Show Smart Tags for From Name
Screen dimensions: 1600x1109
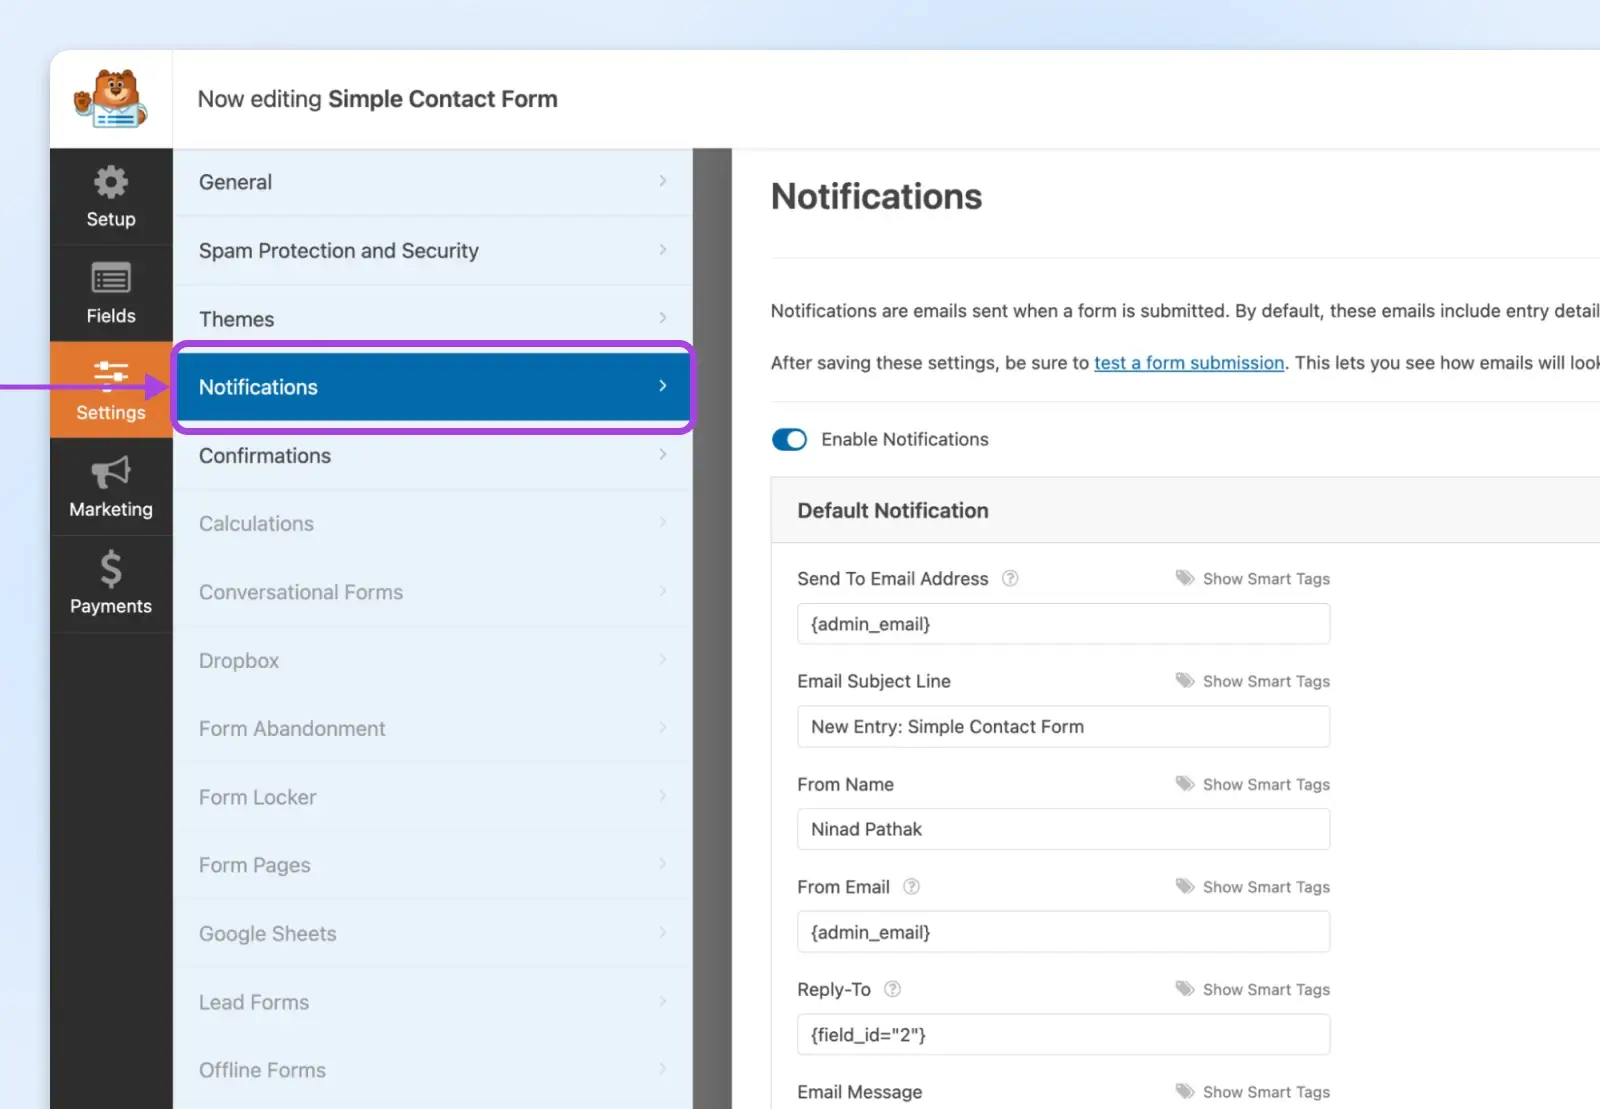pos(1253,785)
